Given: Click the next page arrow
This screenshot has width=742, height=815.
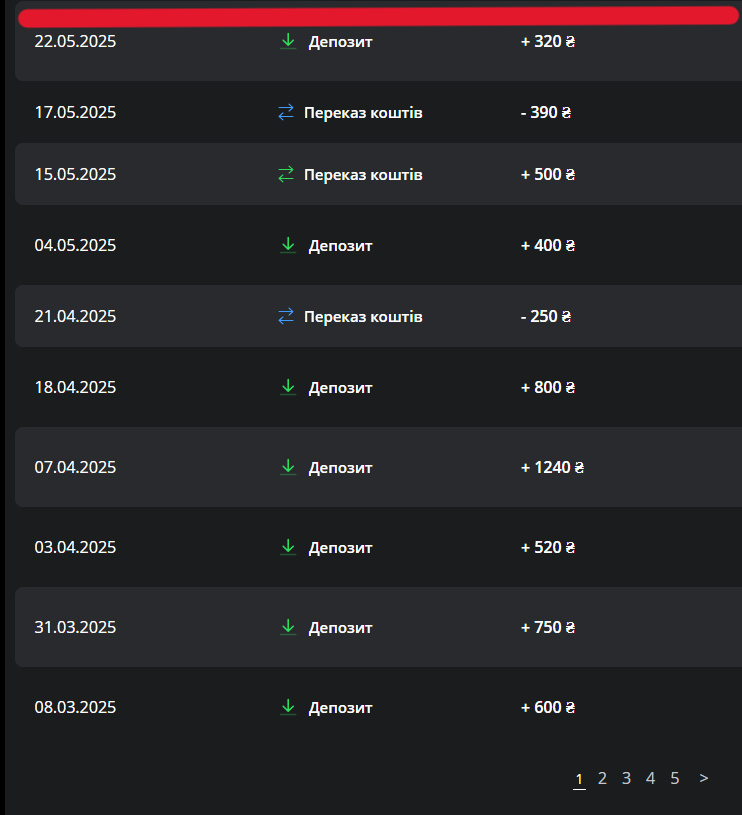Looking at the screenshot, I should [704, 778].
